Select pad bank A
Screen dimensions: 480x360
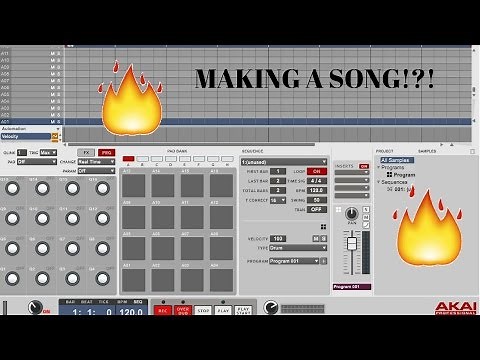[x=128, y=159]
